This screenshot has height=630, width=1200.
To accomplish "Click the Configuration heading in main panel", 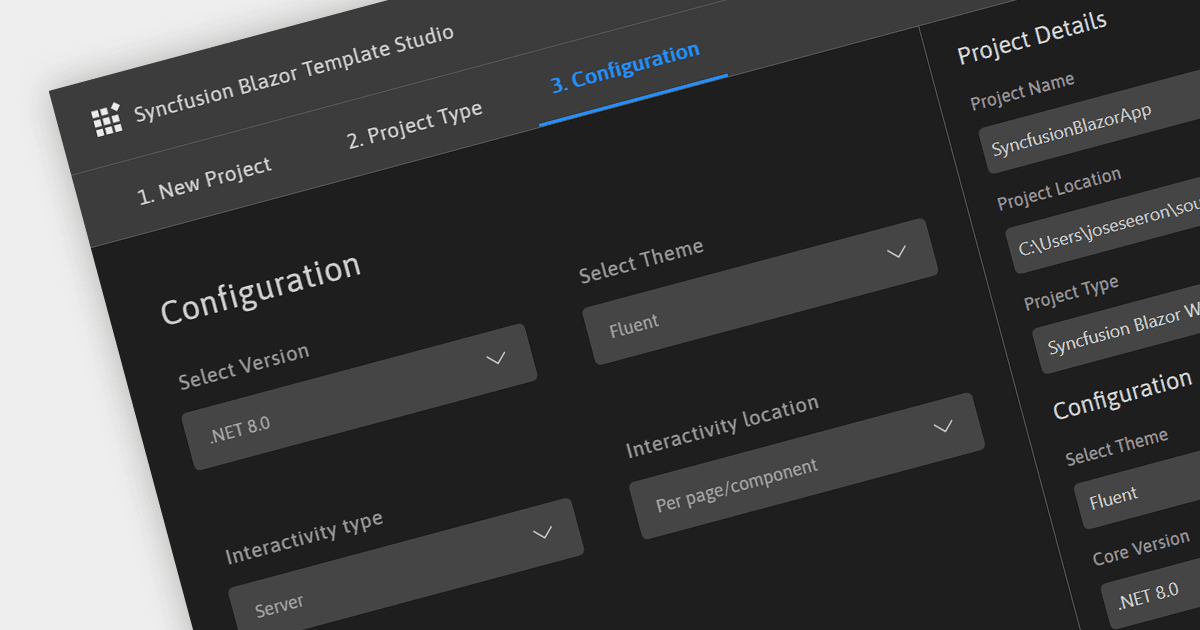I will coord(260,289).
